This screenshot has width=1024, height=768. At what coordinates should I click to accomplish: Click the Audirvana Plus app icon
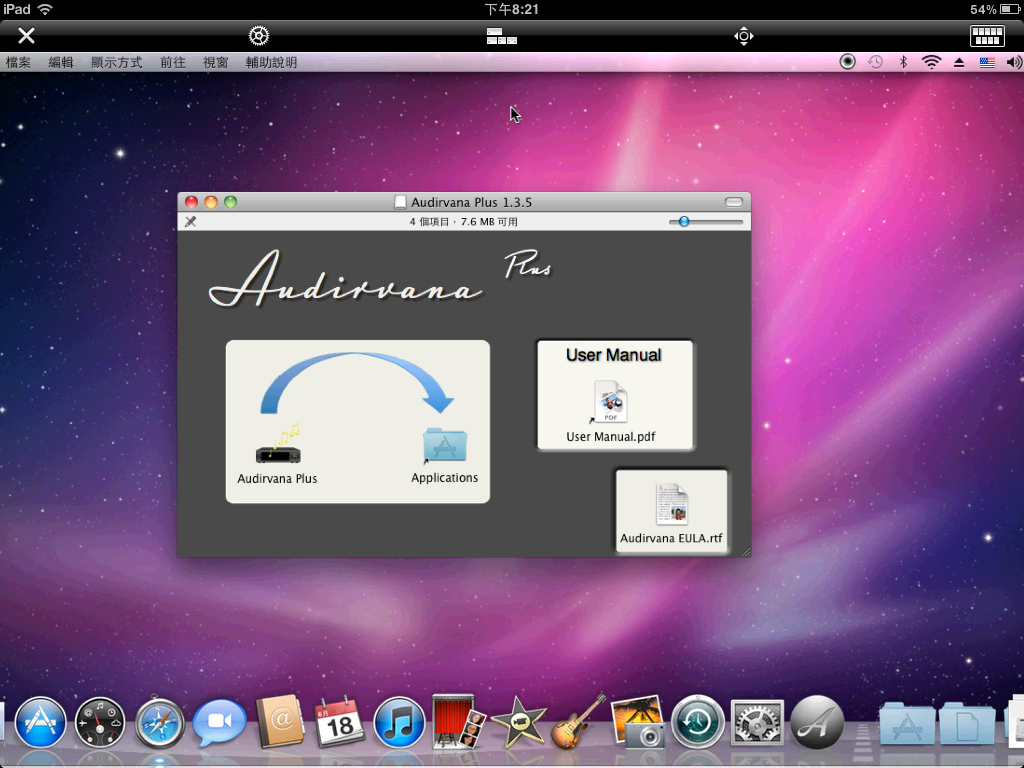(x=279, y=446)
